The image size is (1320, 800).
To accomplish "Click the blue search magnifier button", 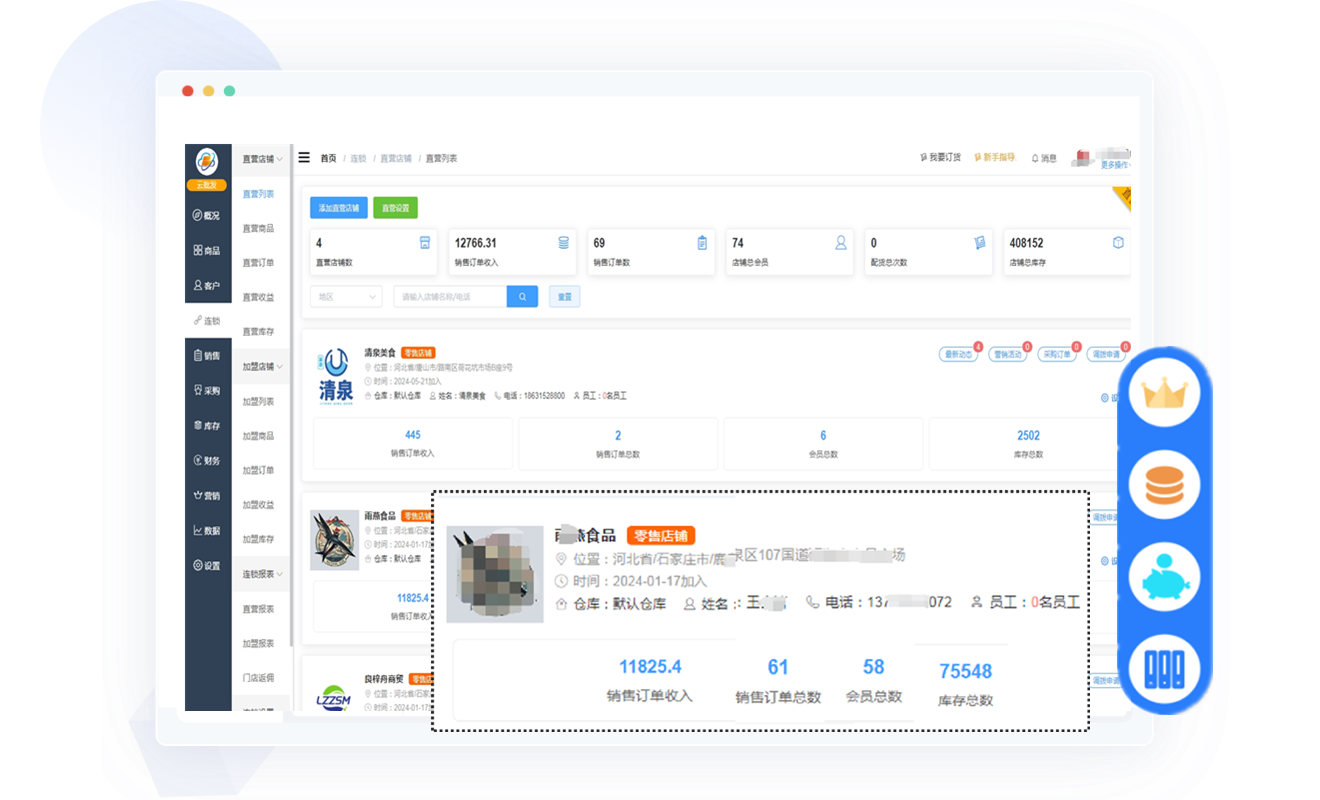I will tap(522, 297).
